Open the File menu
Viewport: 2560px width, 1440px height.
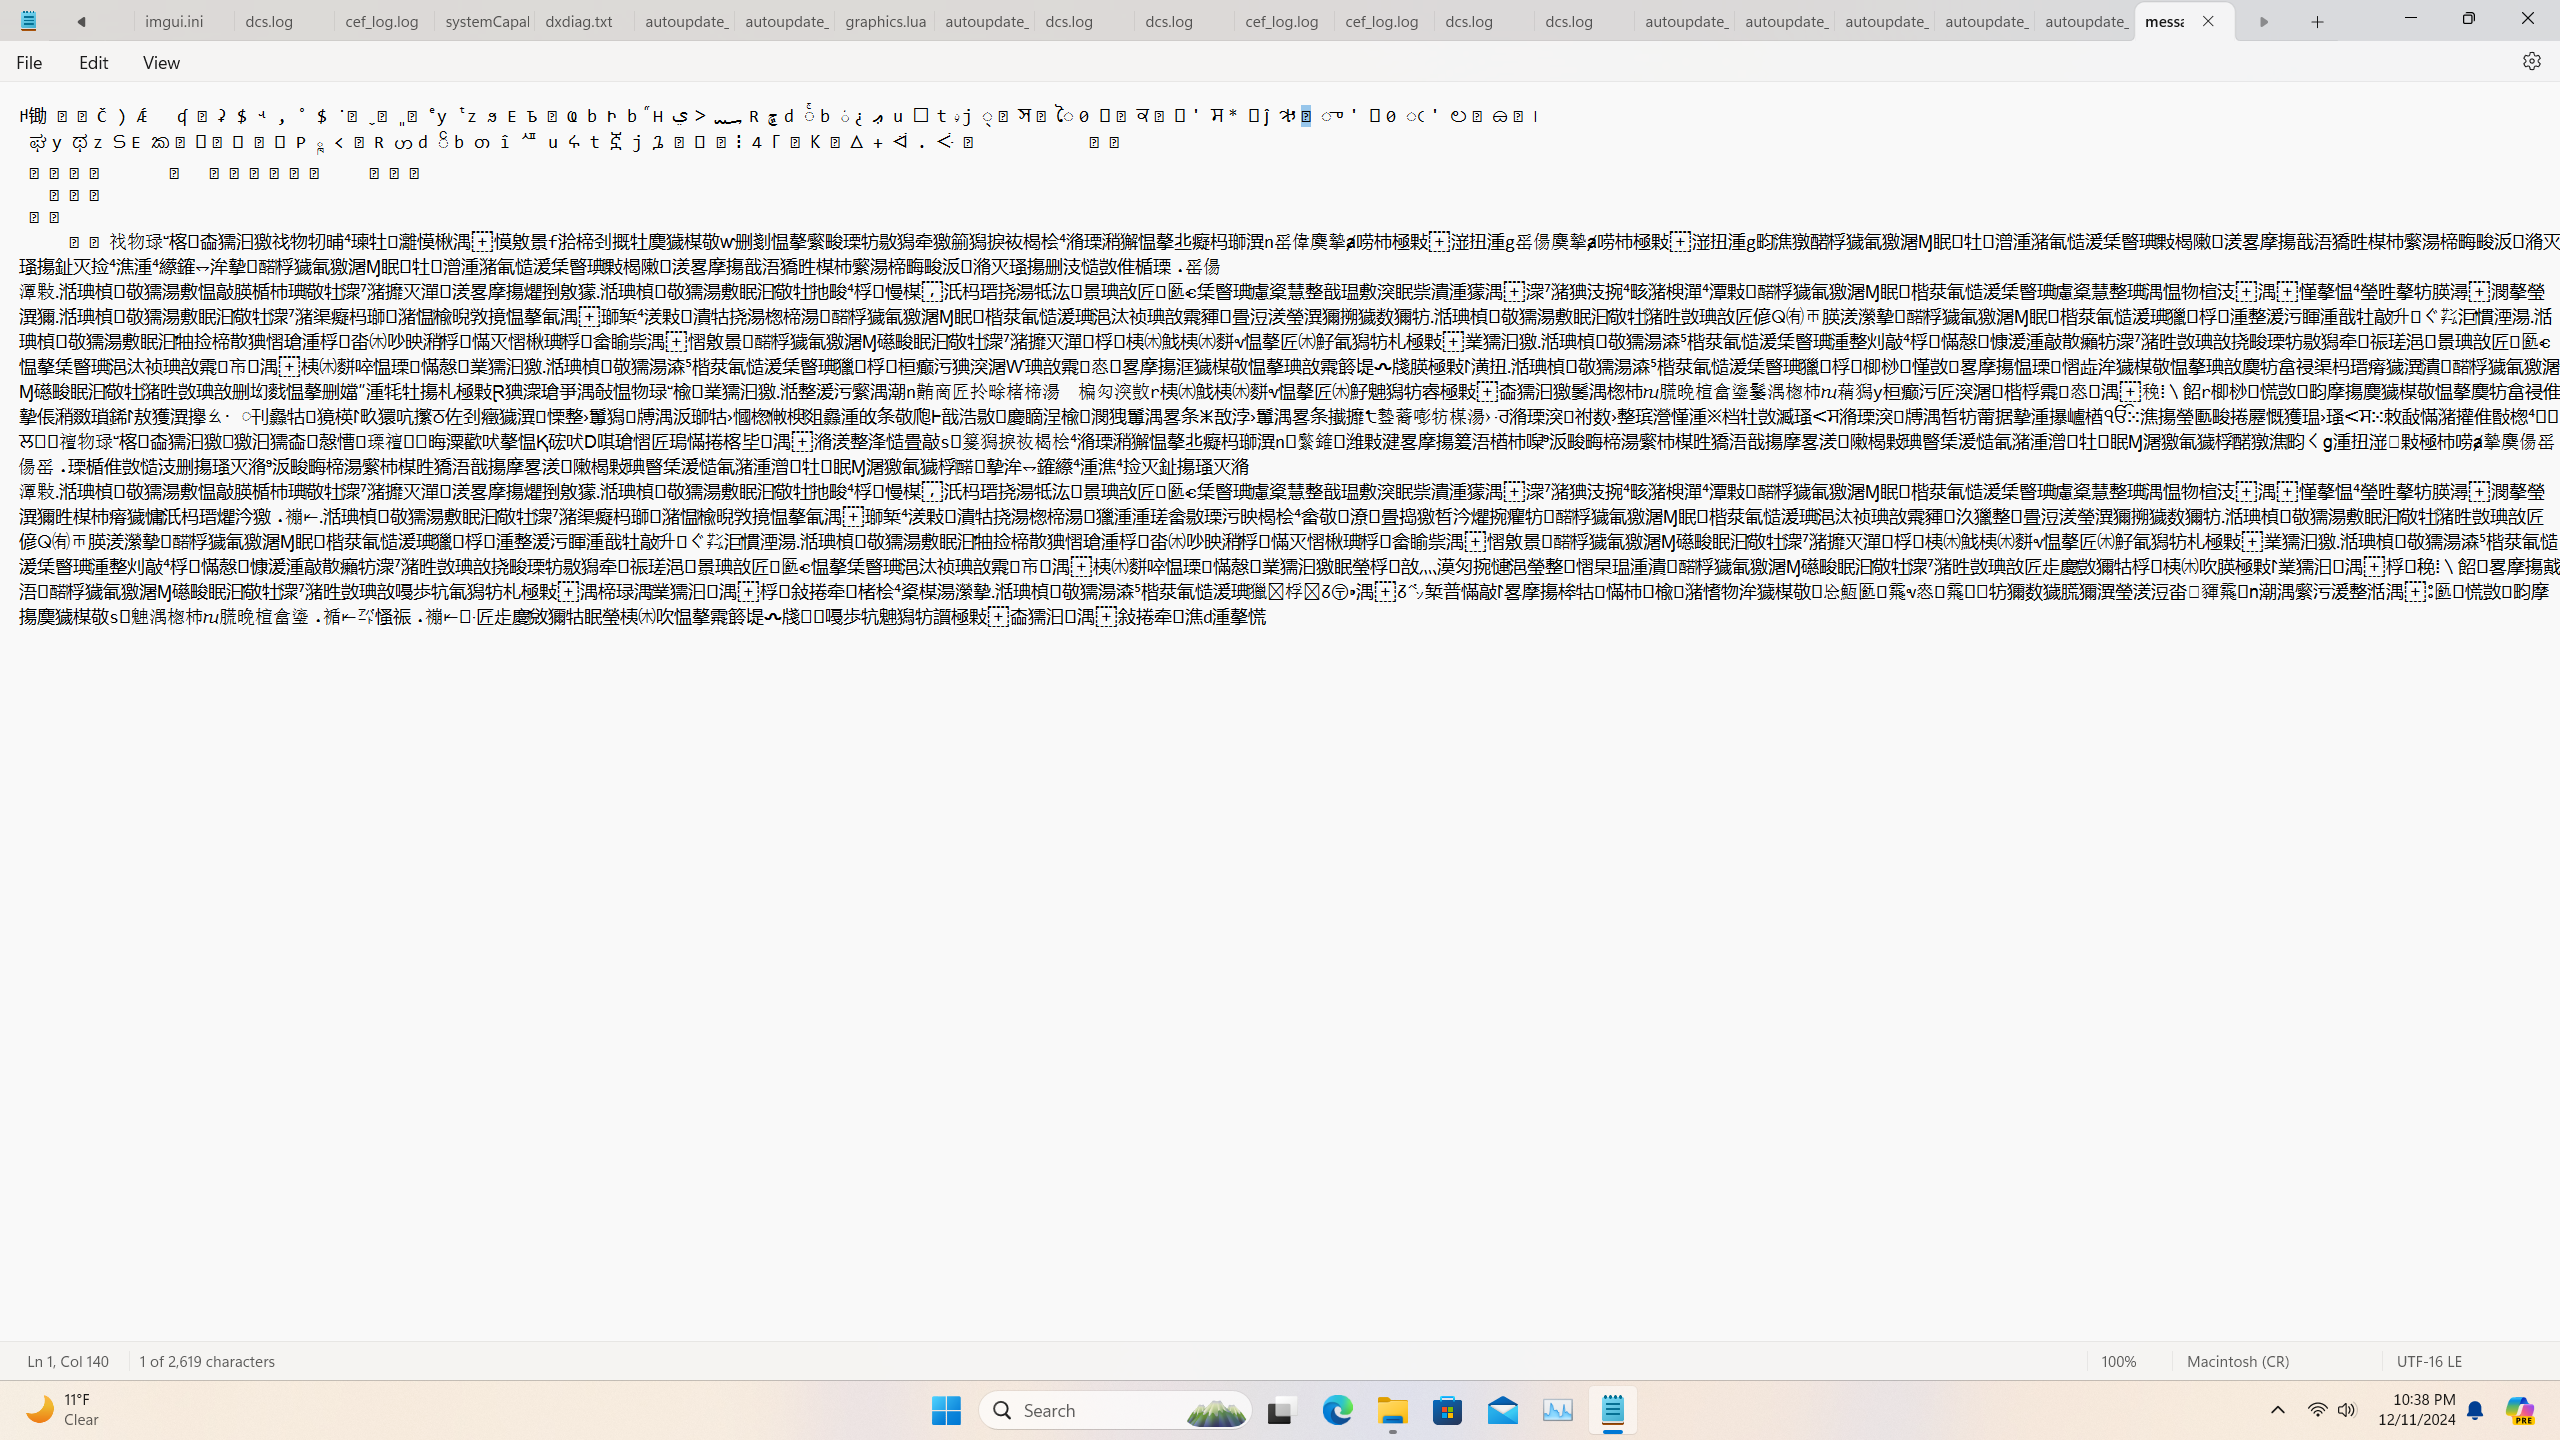[x=29, y=62]
